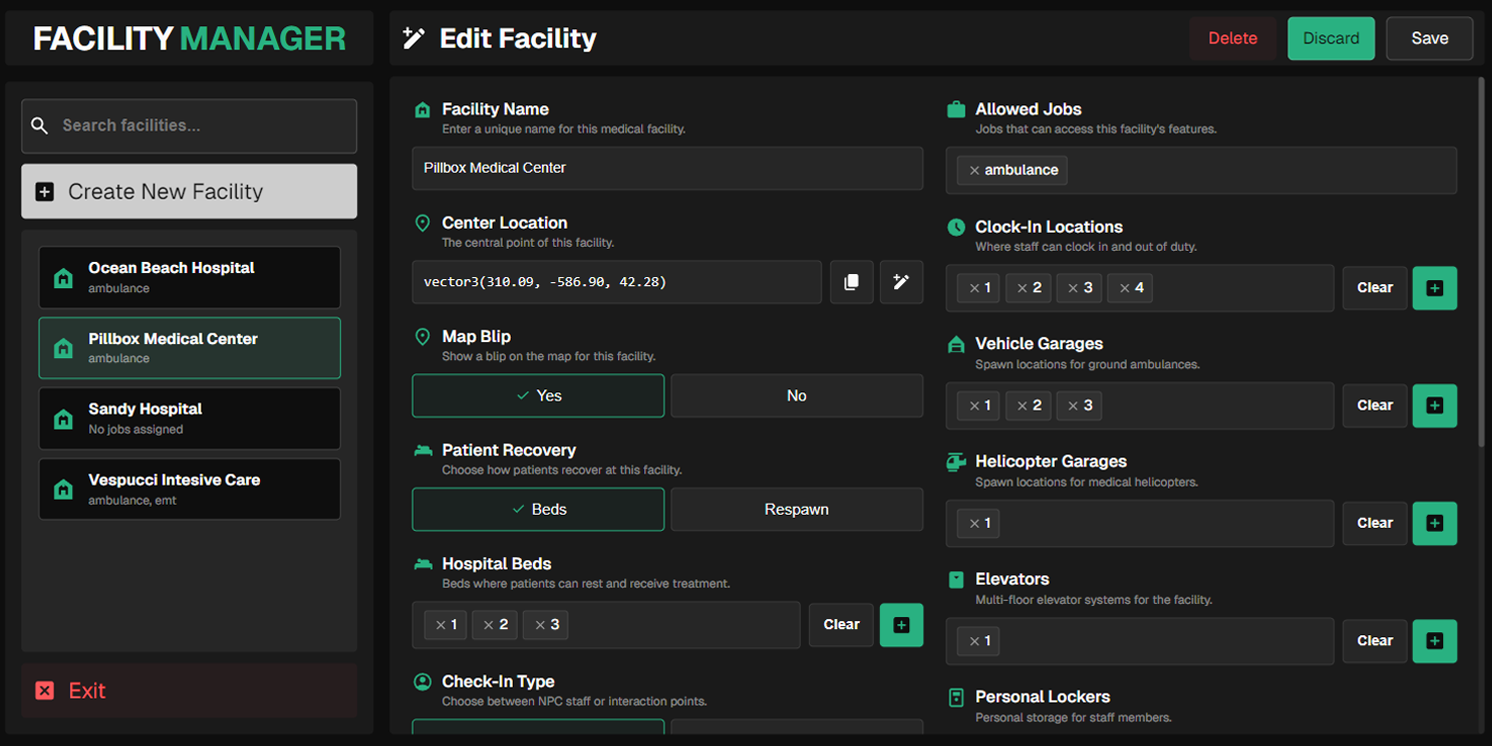Click the red X icon next to Exit
This screenshot has width=1492, height=746.
(45, 690)
